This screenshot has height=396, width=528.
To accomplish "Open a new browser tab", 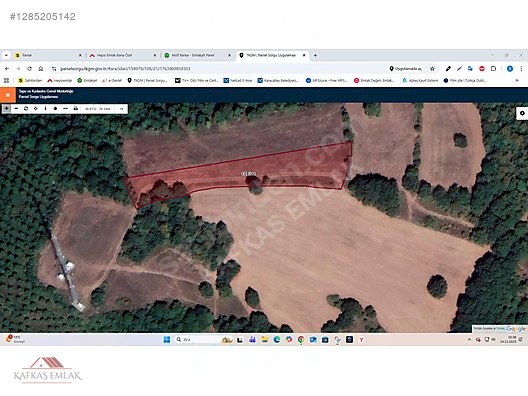I will [315, 55].
